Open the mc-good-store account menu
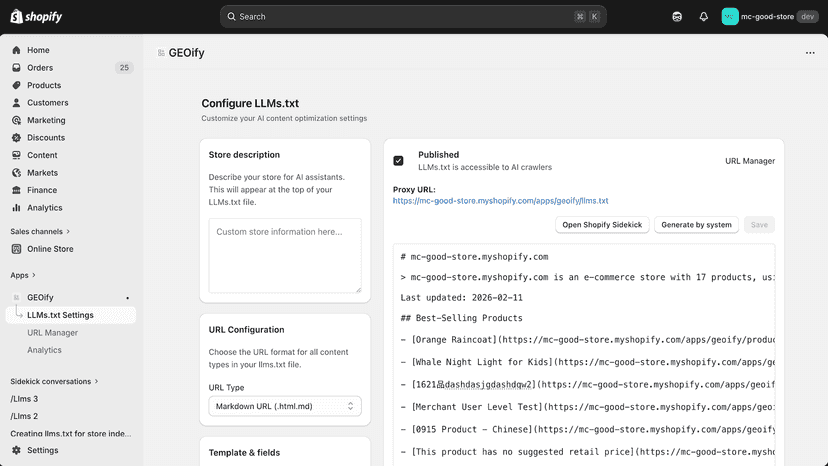 (769, 17)
